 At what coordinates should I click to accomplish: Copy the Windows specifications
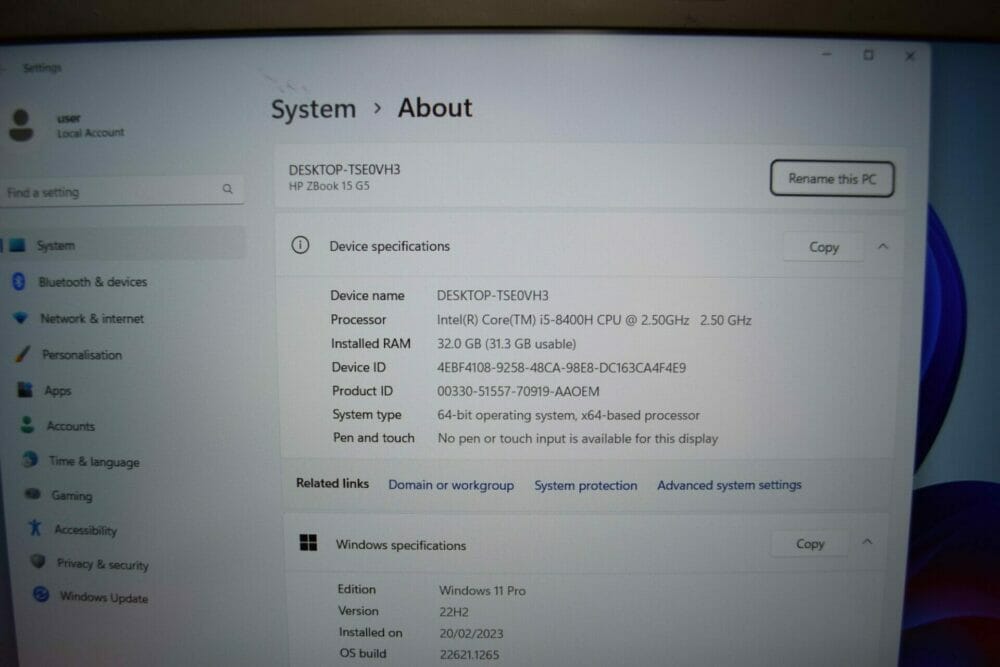[809, 543]
